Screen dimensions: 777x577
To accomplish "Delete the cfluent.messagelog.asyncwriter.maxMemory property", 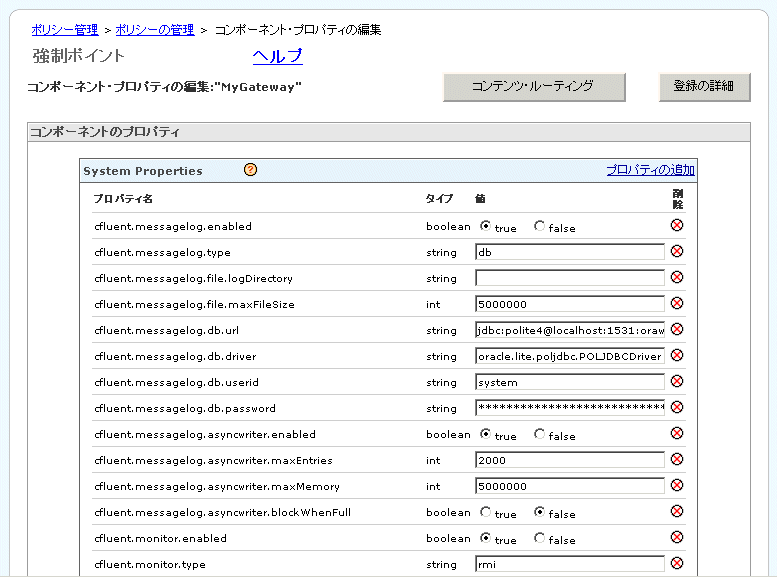I will click(677, 485).
